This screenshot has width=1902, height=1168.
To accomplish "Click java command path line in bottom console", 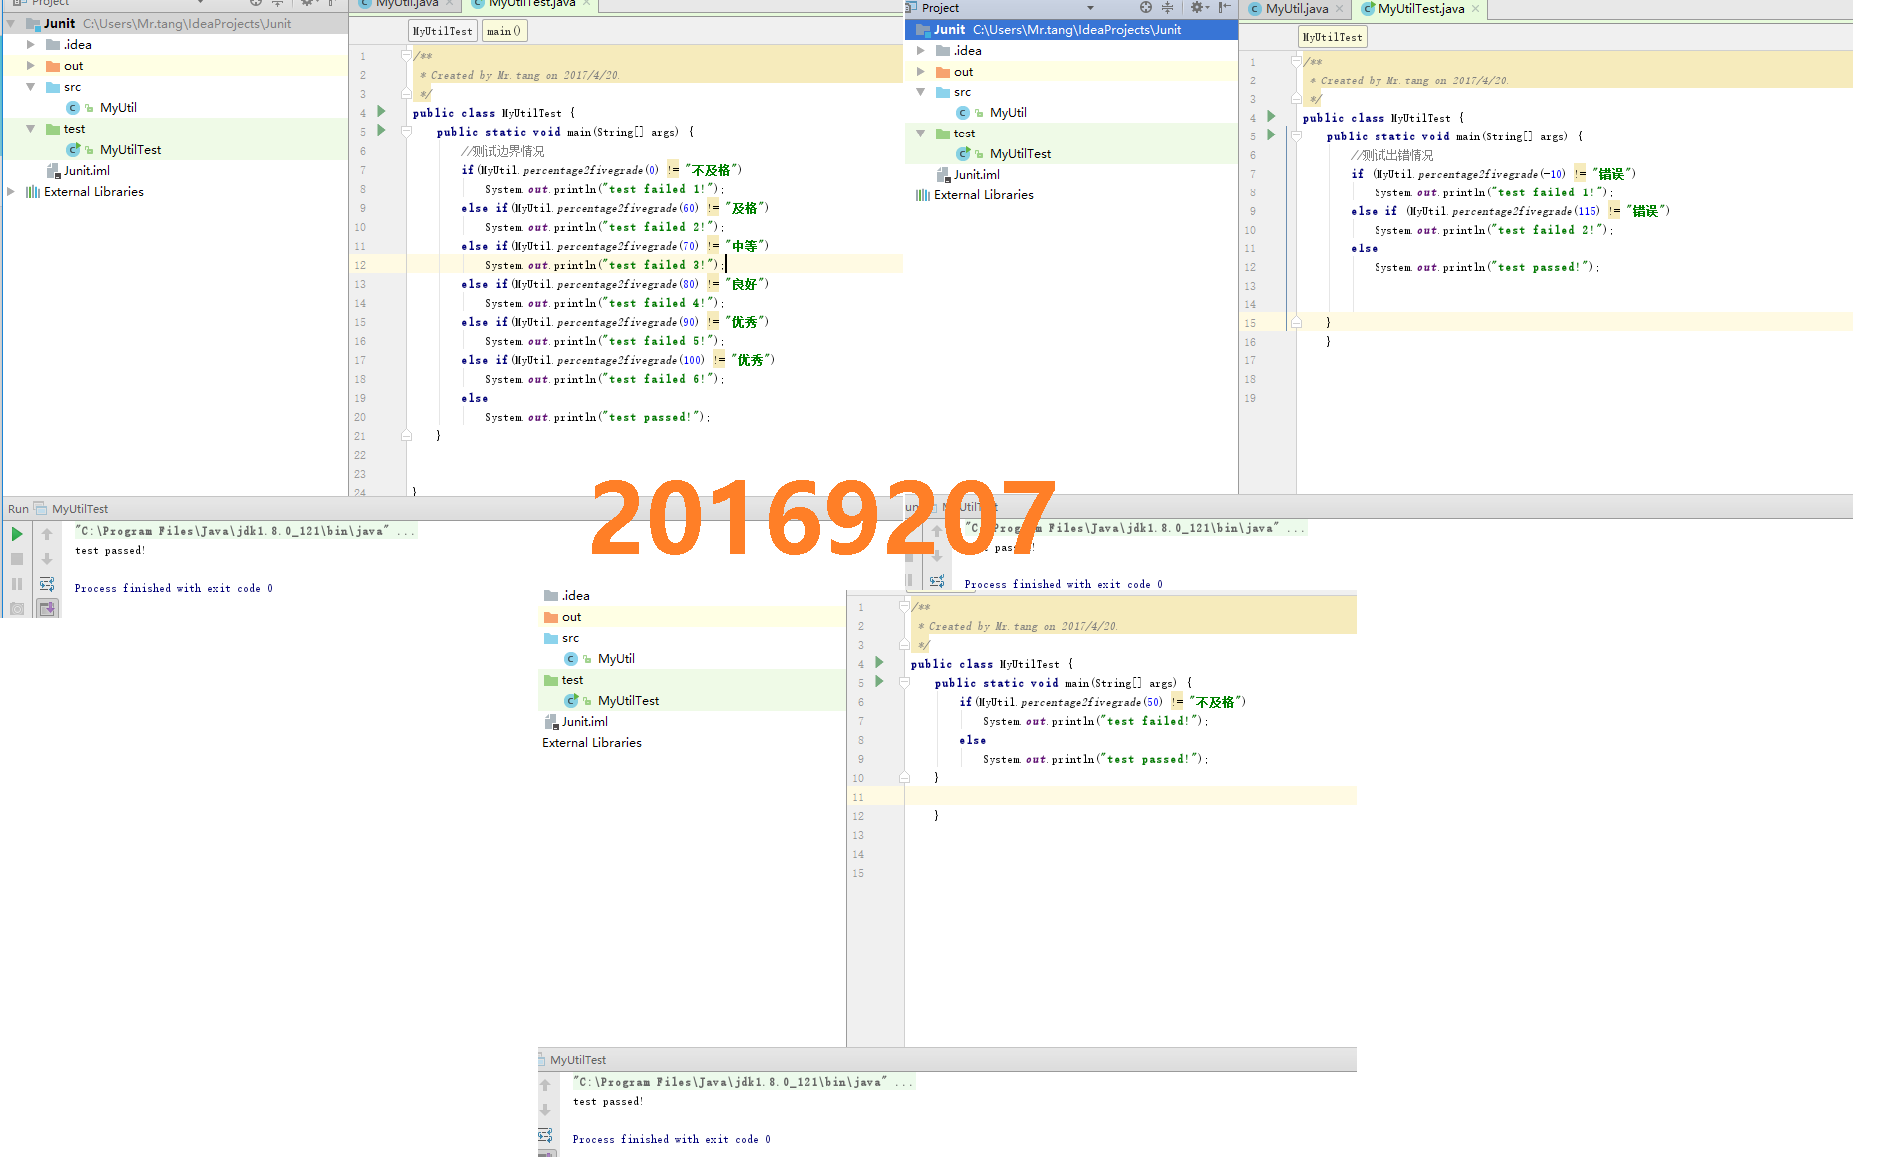I will 743,1082.
